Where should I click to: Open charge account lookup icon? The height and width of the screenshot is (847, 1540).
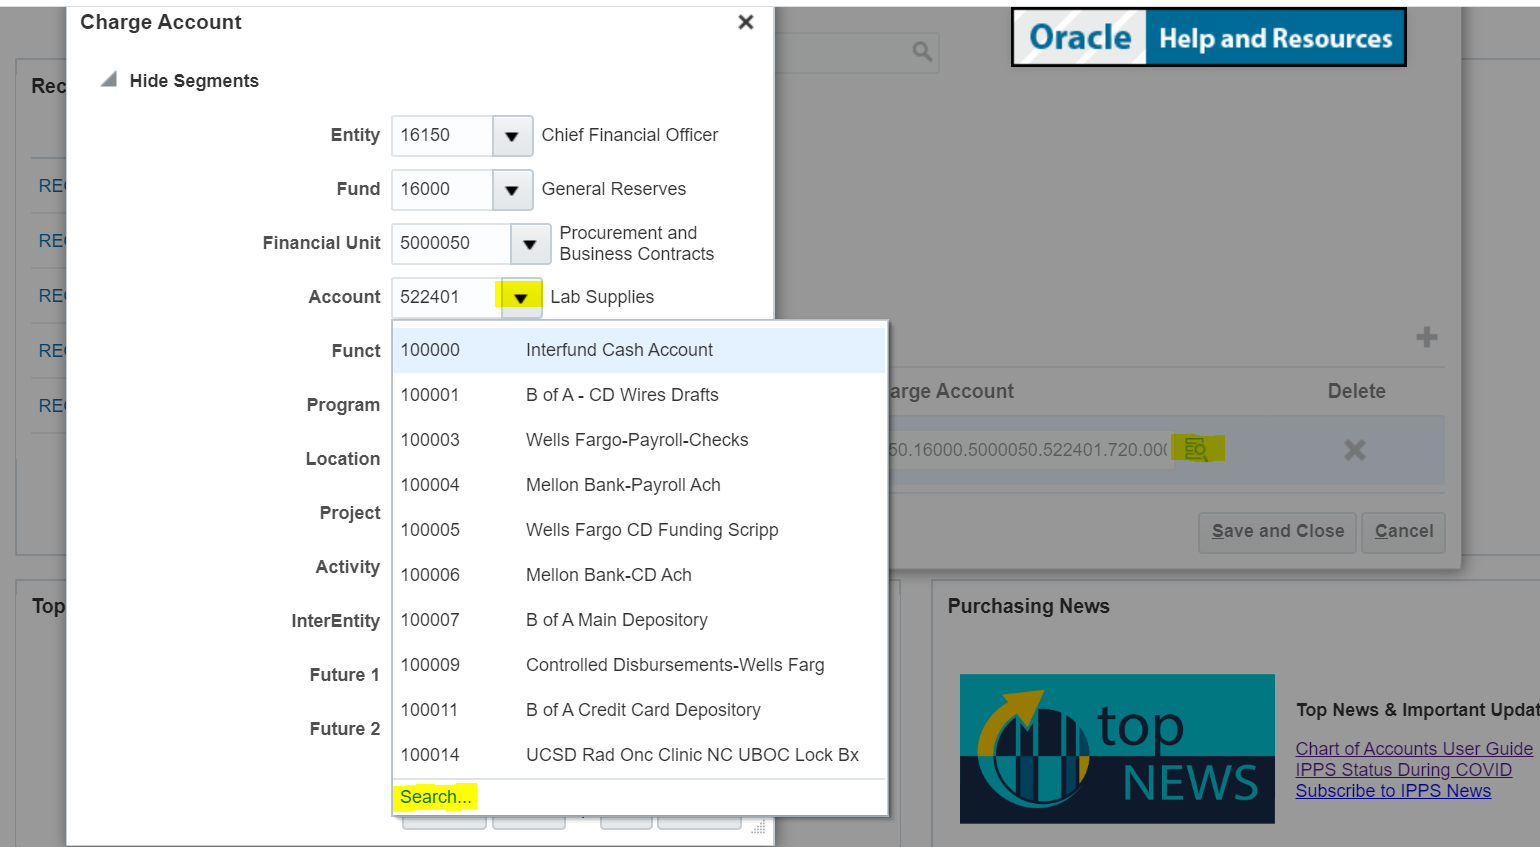pyautogui.click(x=1196, y=449)
